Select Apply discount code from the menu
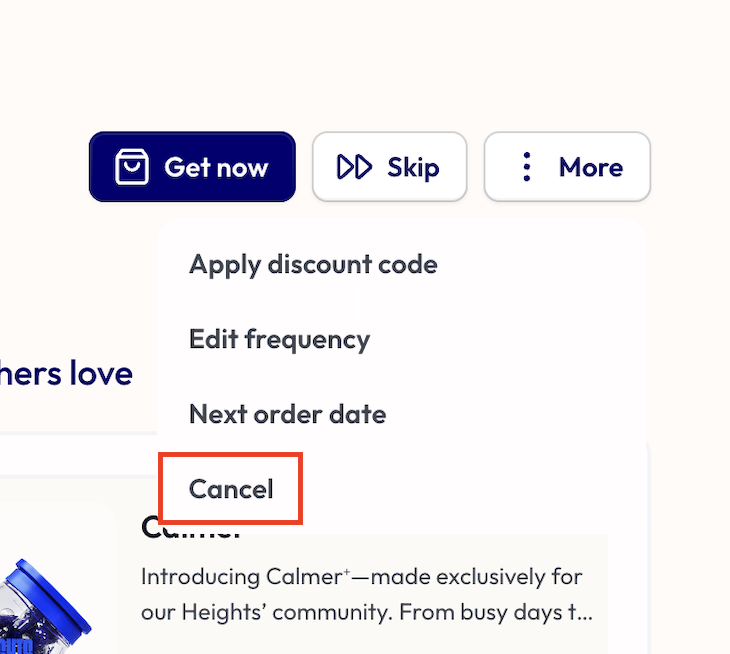This screenshot has height=654, width=730. pyautogui.click(x=313, y=265)
